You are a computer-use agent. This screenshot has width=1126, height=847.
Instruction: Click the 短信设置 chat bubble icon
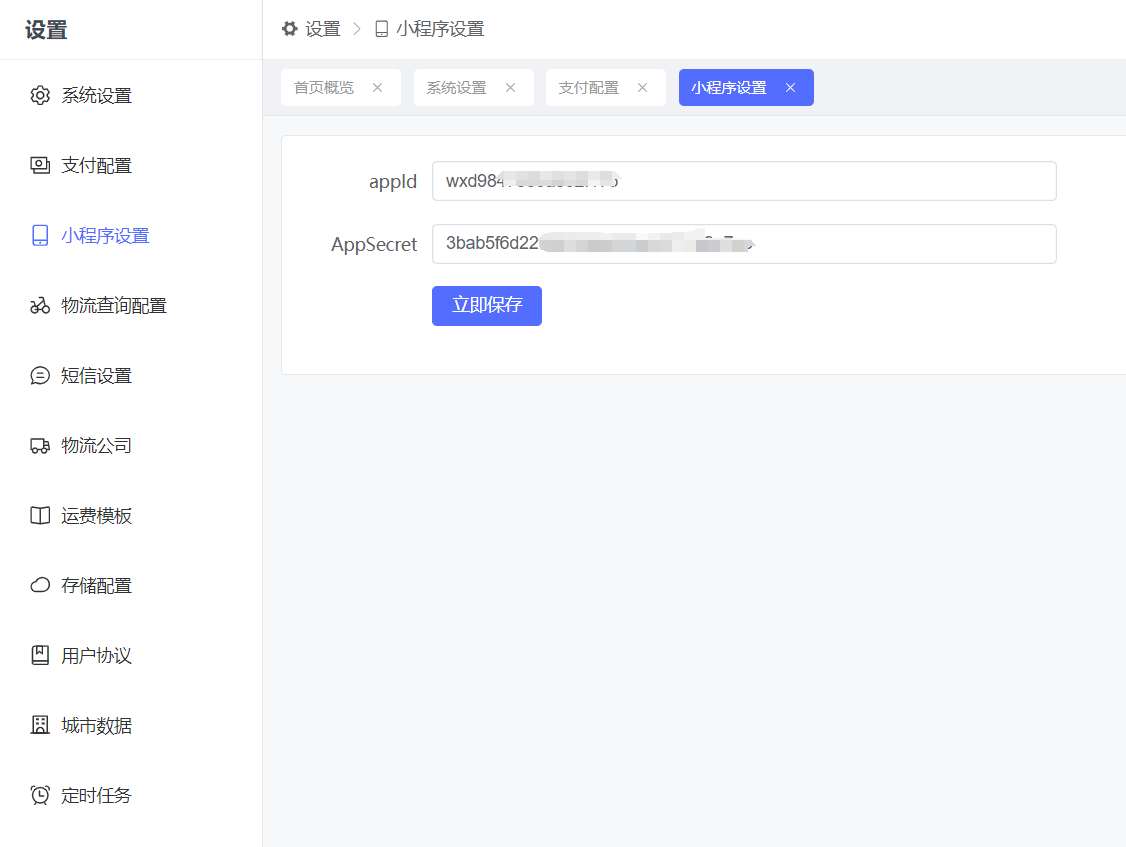point(40,376)
